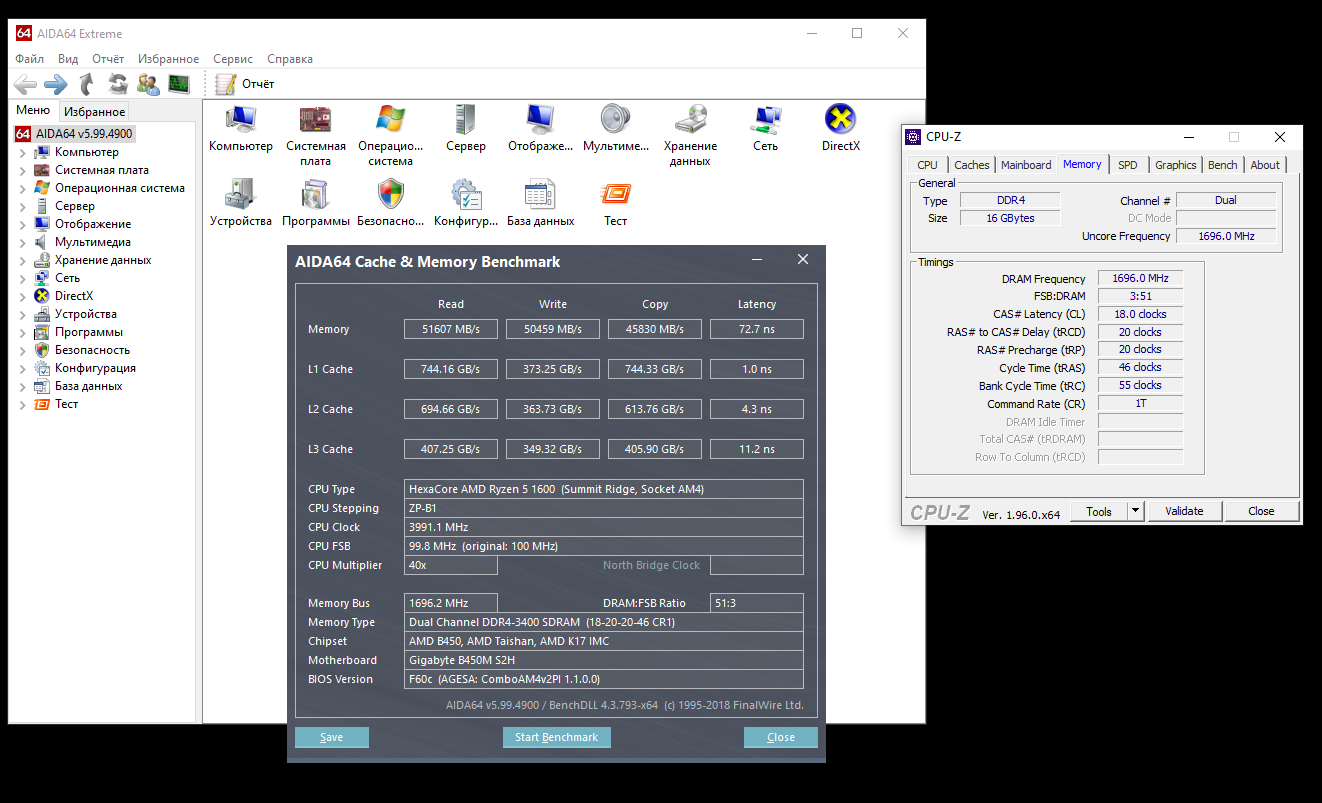This screenshot has height=803, width=1322.
Task: Click the Memory Read value 51607 MB/s
Action: 451,329
